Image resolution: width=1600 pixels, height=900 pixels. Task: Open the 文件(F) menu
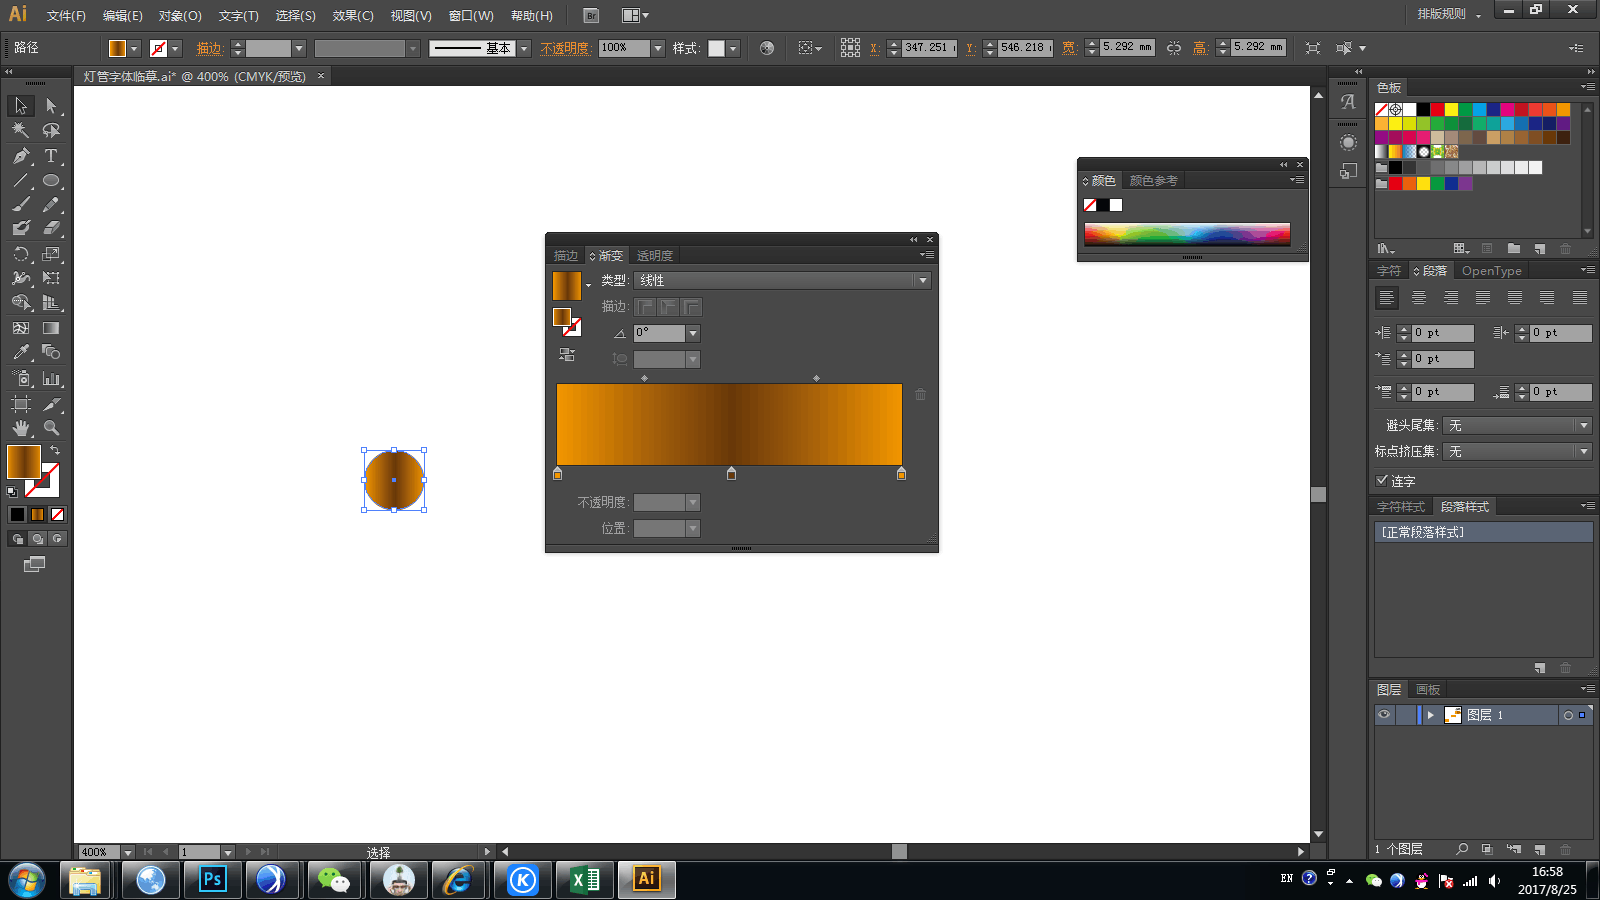[x=66, y=16]
